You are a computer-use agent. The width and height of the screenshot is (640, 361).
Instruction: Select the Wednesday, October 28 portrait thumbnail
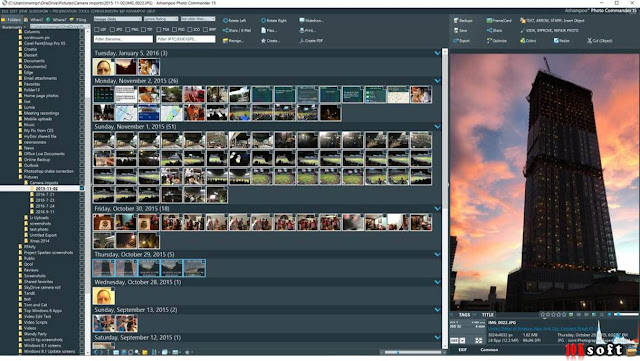click(104, 296)
